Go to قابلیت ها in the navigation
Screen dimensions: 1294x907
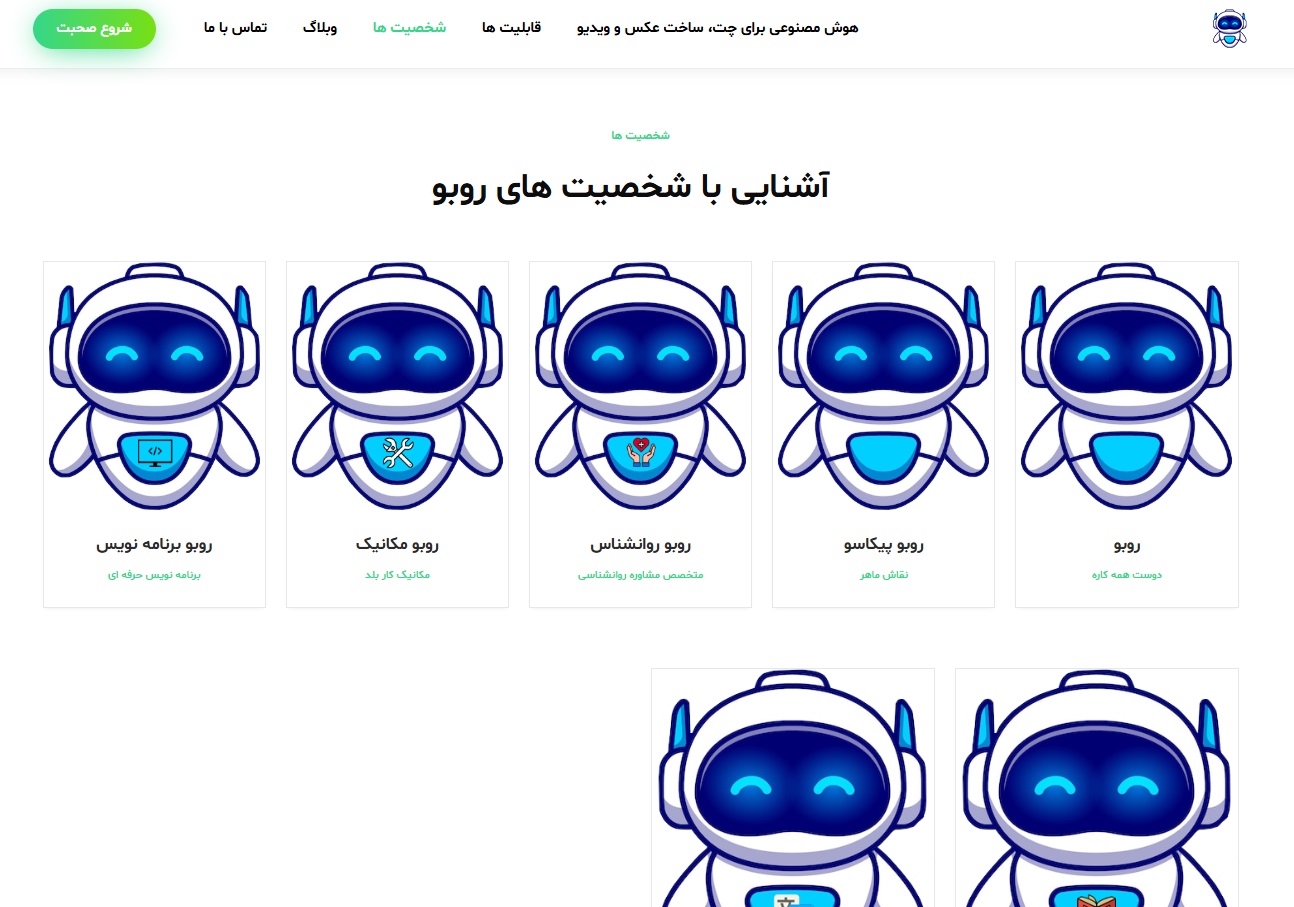pyautogui.click(x=511, y=28)
